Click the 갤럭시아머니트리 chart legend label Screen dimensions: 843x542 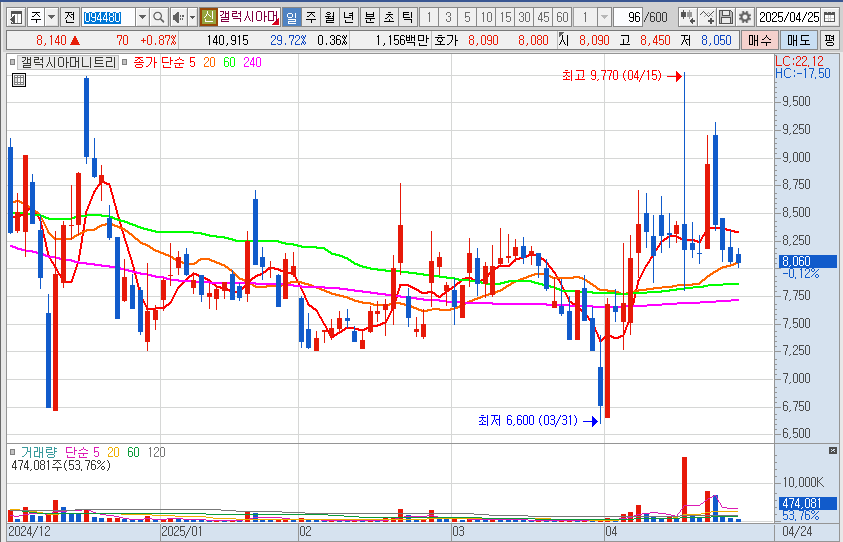(68, 62)
